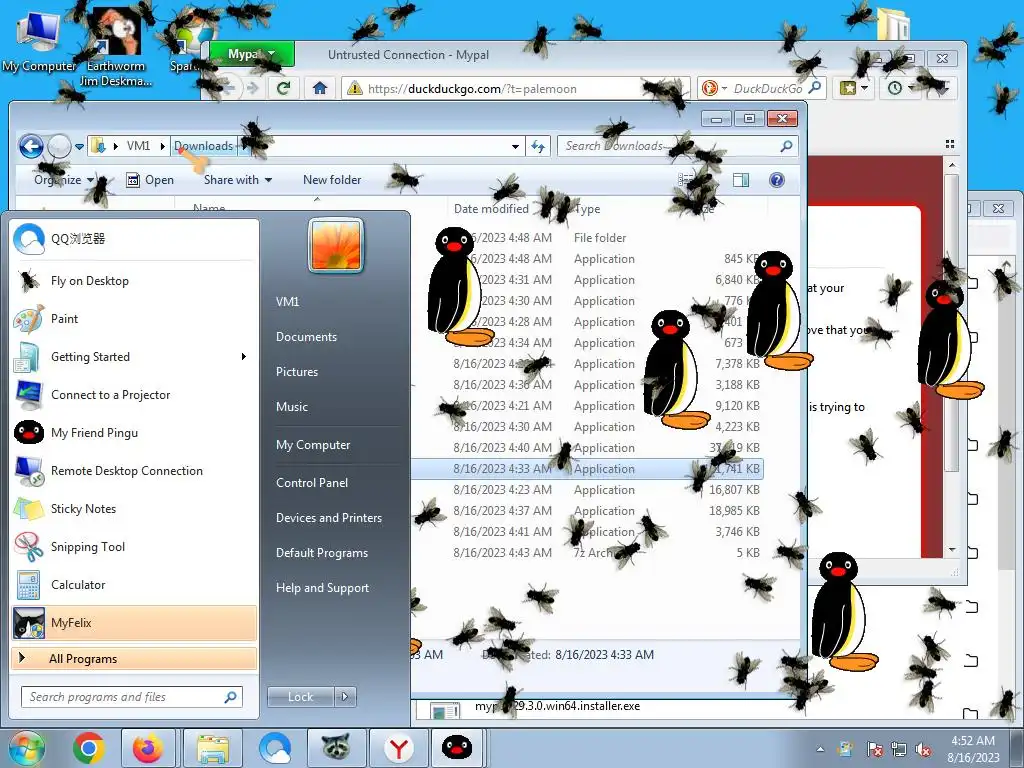Expand All Programs list
This screenshot has width=1024, height=768.
134,659
